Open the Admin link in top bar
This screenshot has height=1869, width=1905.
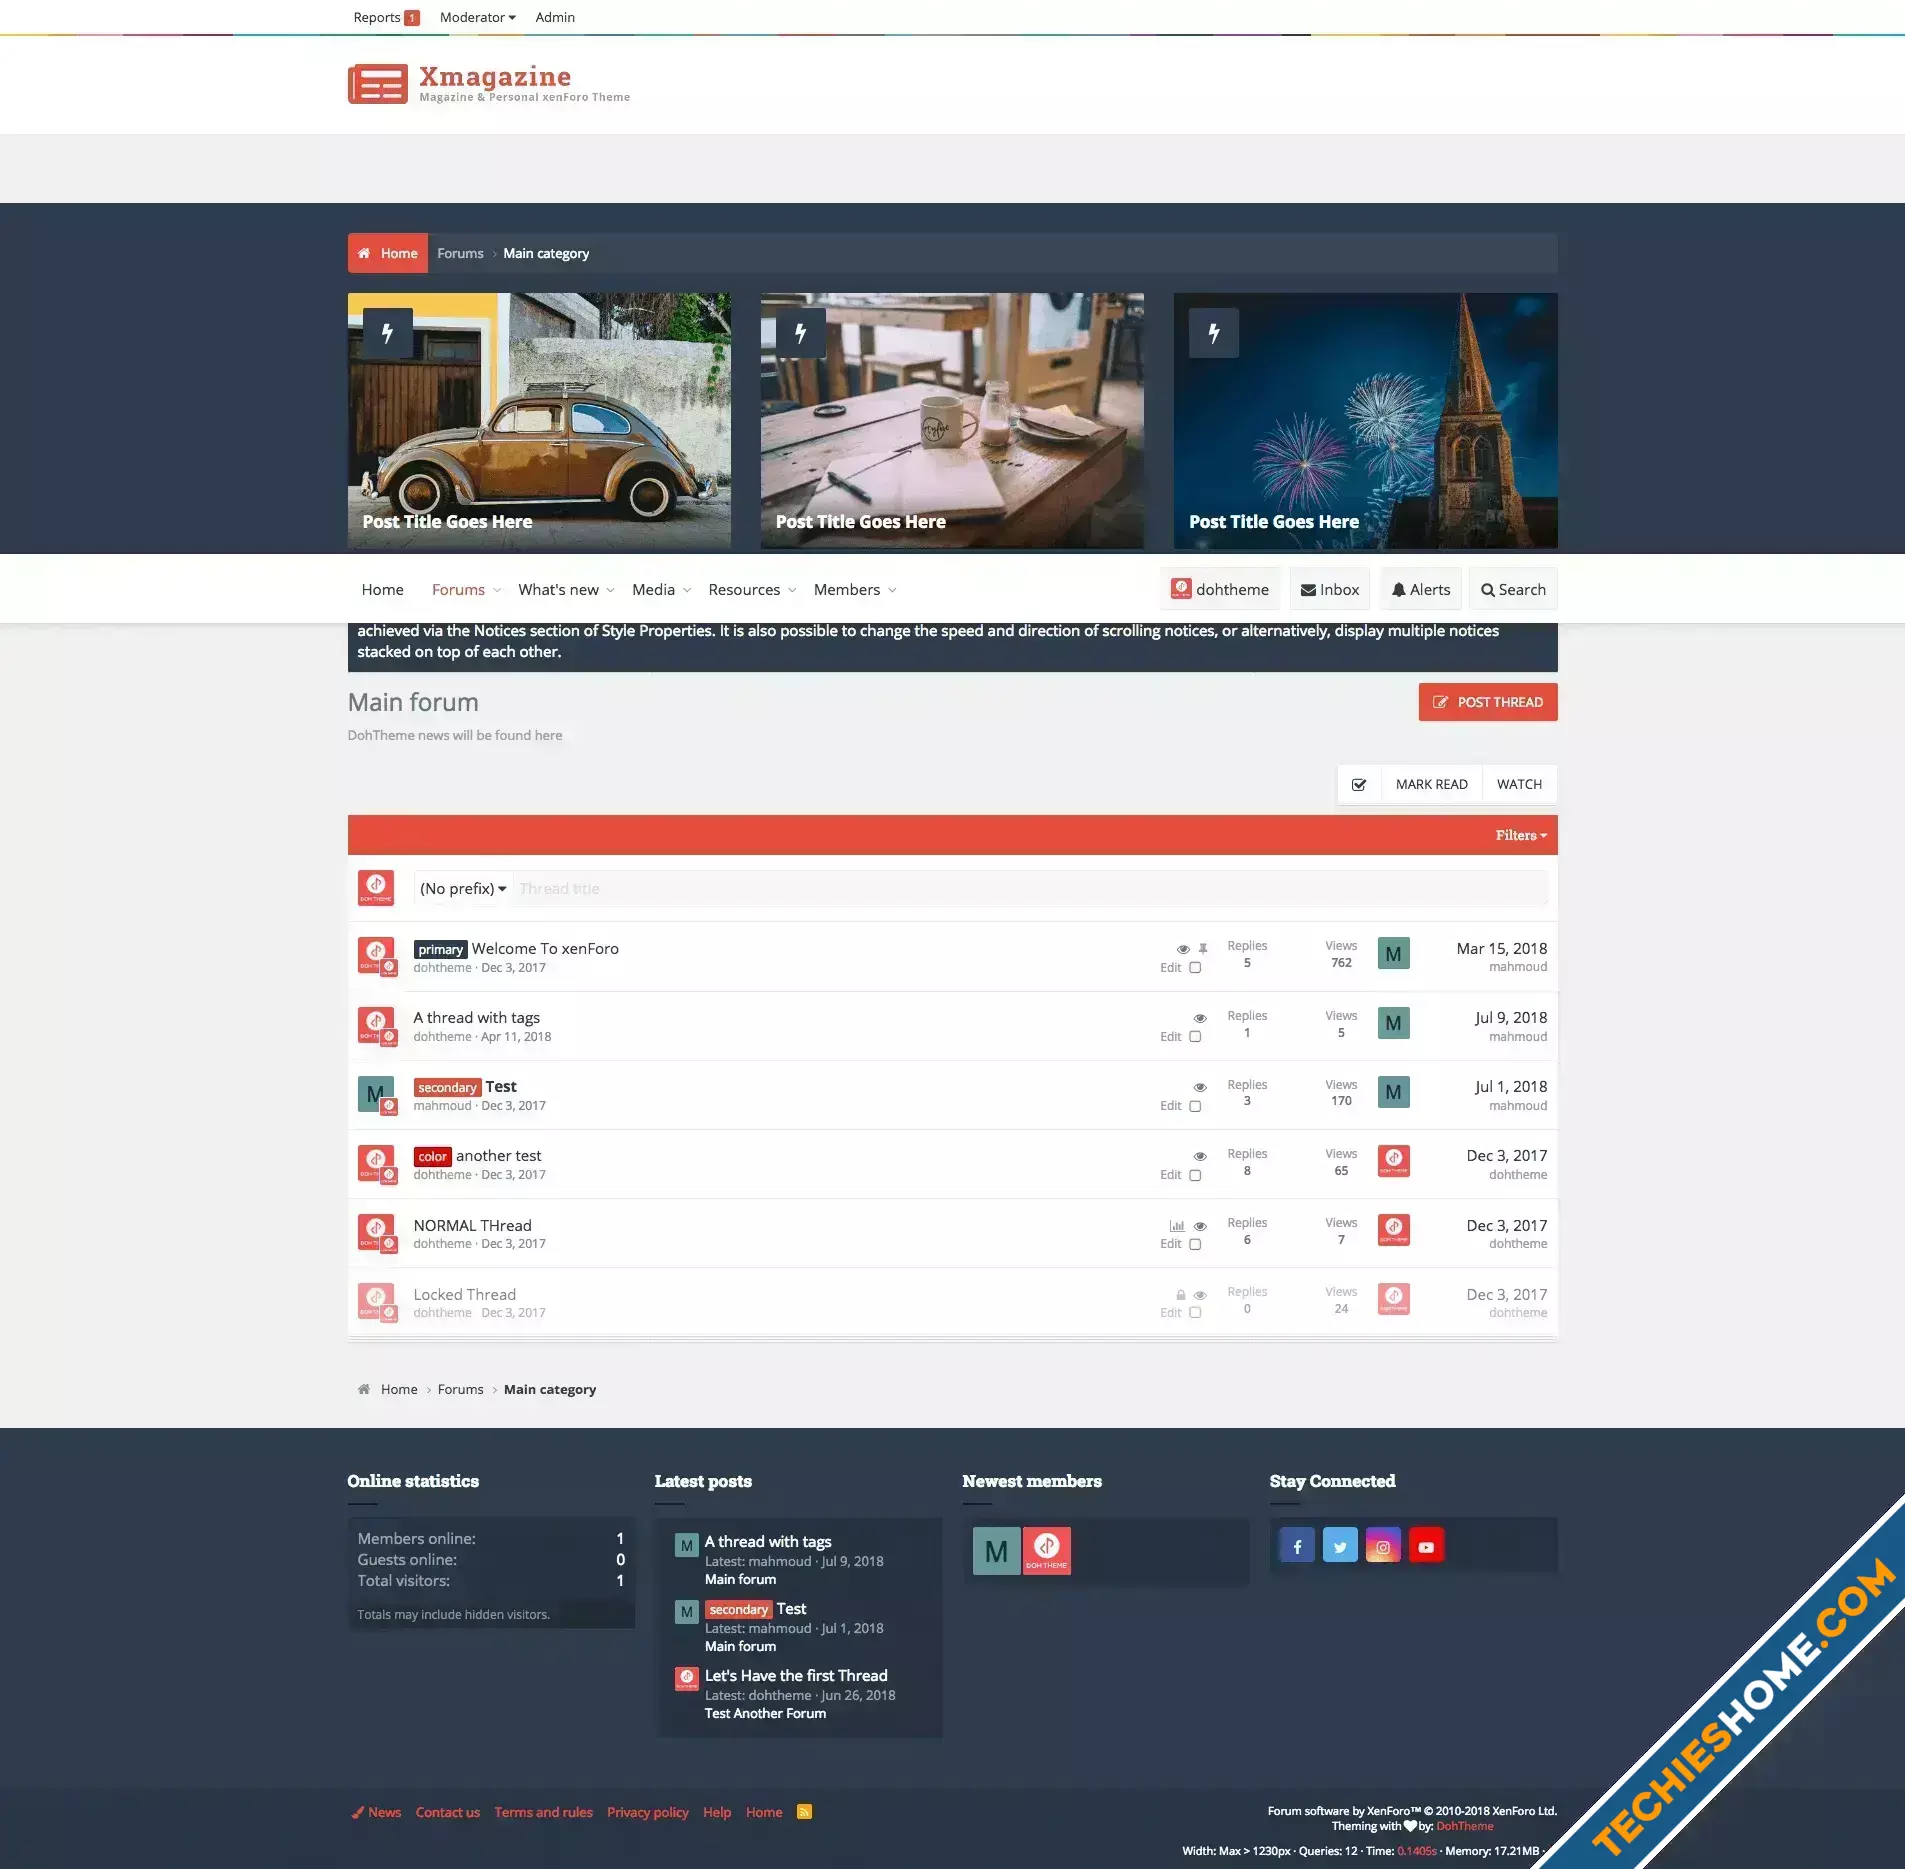(555, 18)
